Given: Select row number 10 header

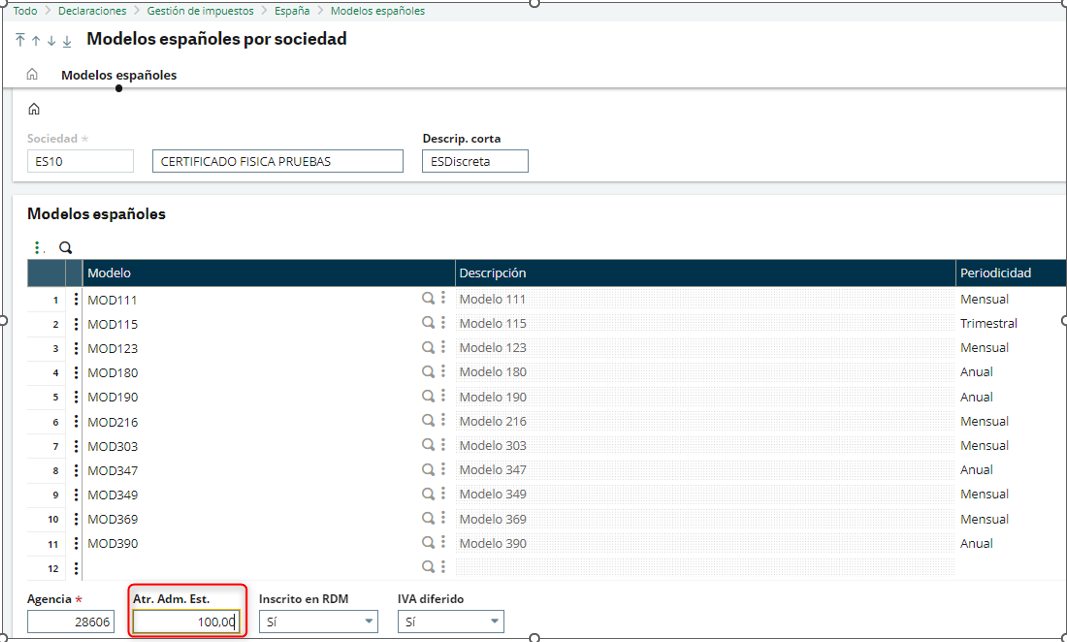Looking at the screenshot, I should [46, 519].
